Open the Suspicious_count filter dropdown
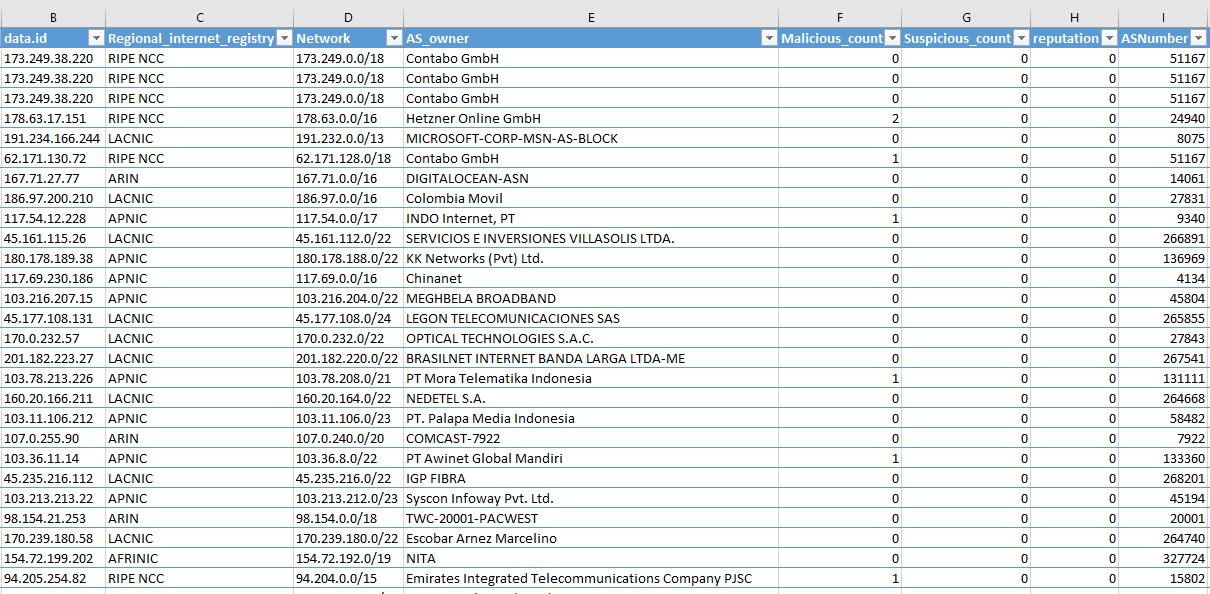This screenshot has width=1210, height=594. [x=1021, y=38]
